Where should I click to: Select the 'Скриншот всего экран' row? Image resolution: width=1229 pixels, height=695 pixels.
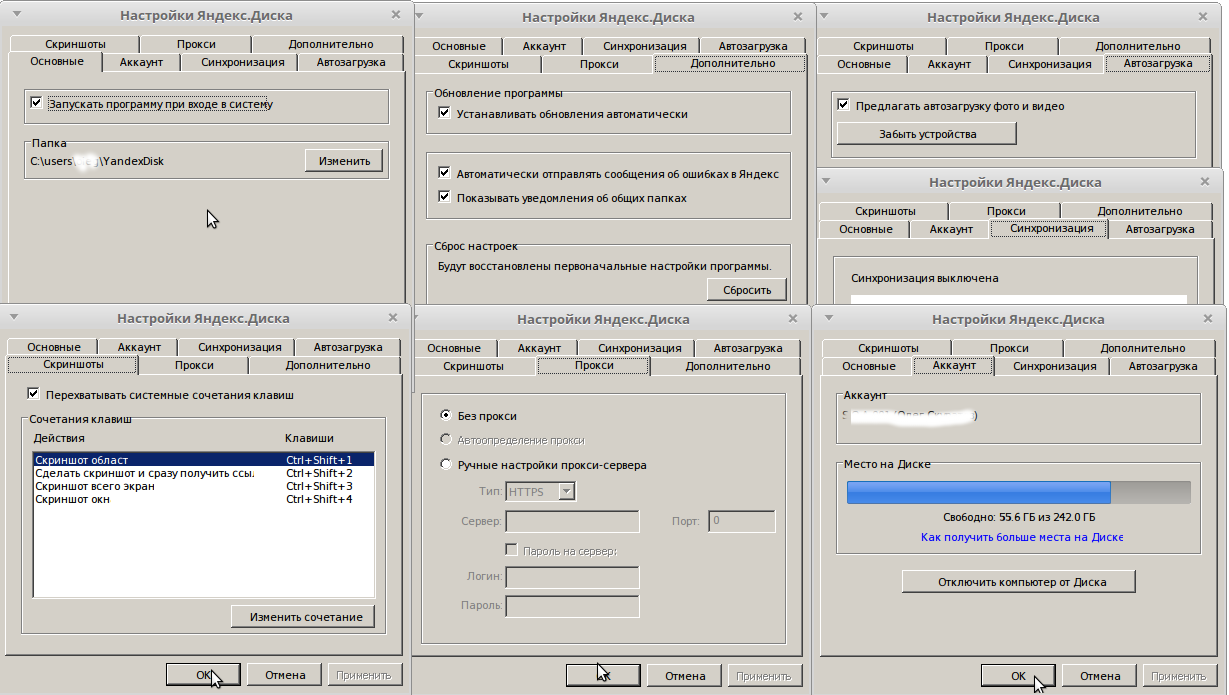point(203,486)
